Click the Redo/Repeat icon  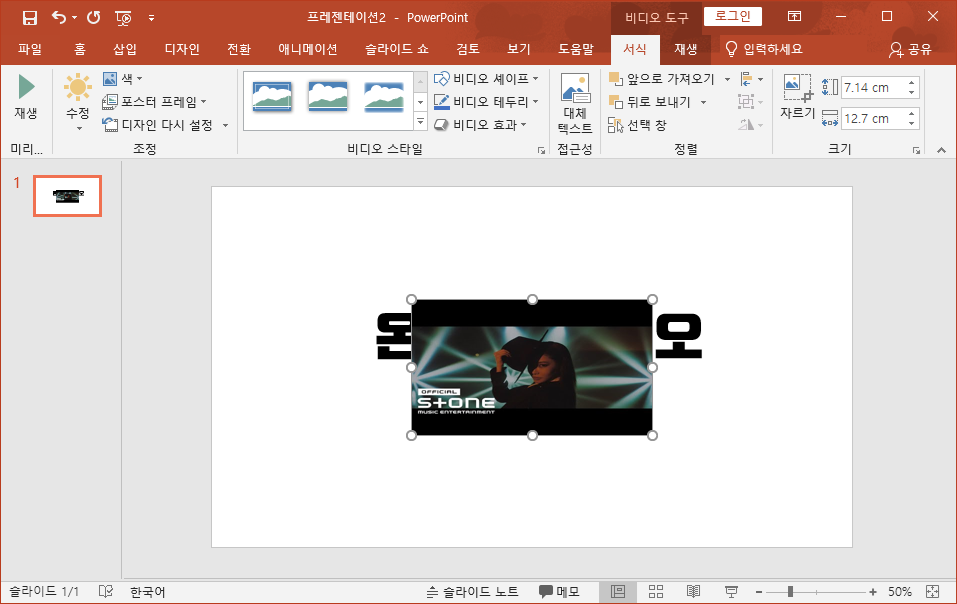coord(93,18)
